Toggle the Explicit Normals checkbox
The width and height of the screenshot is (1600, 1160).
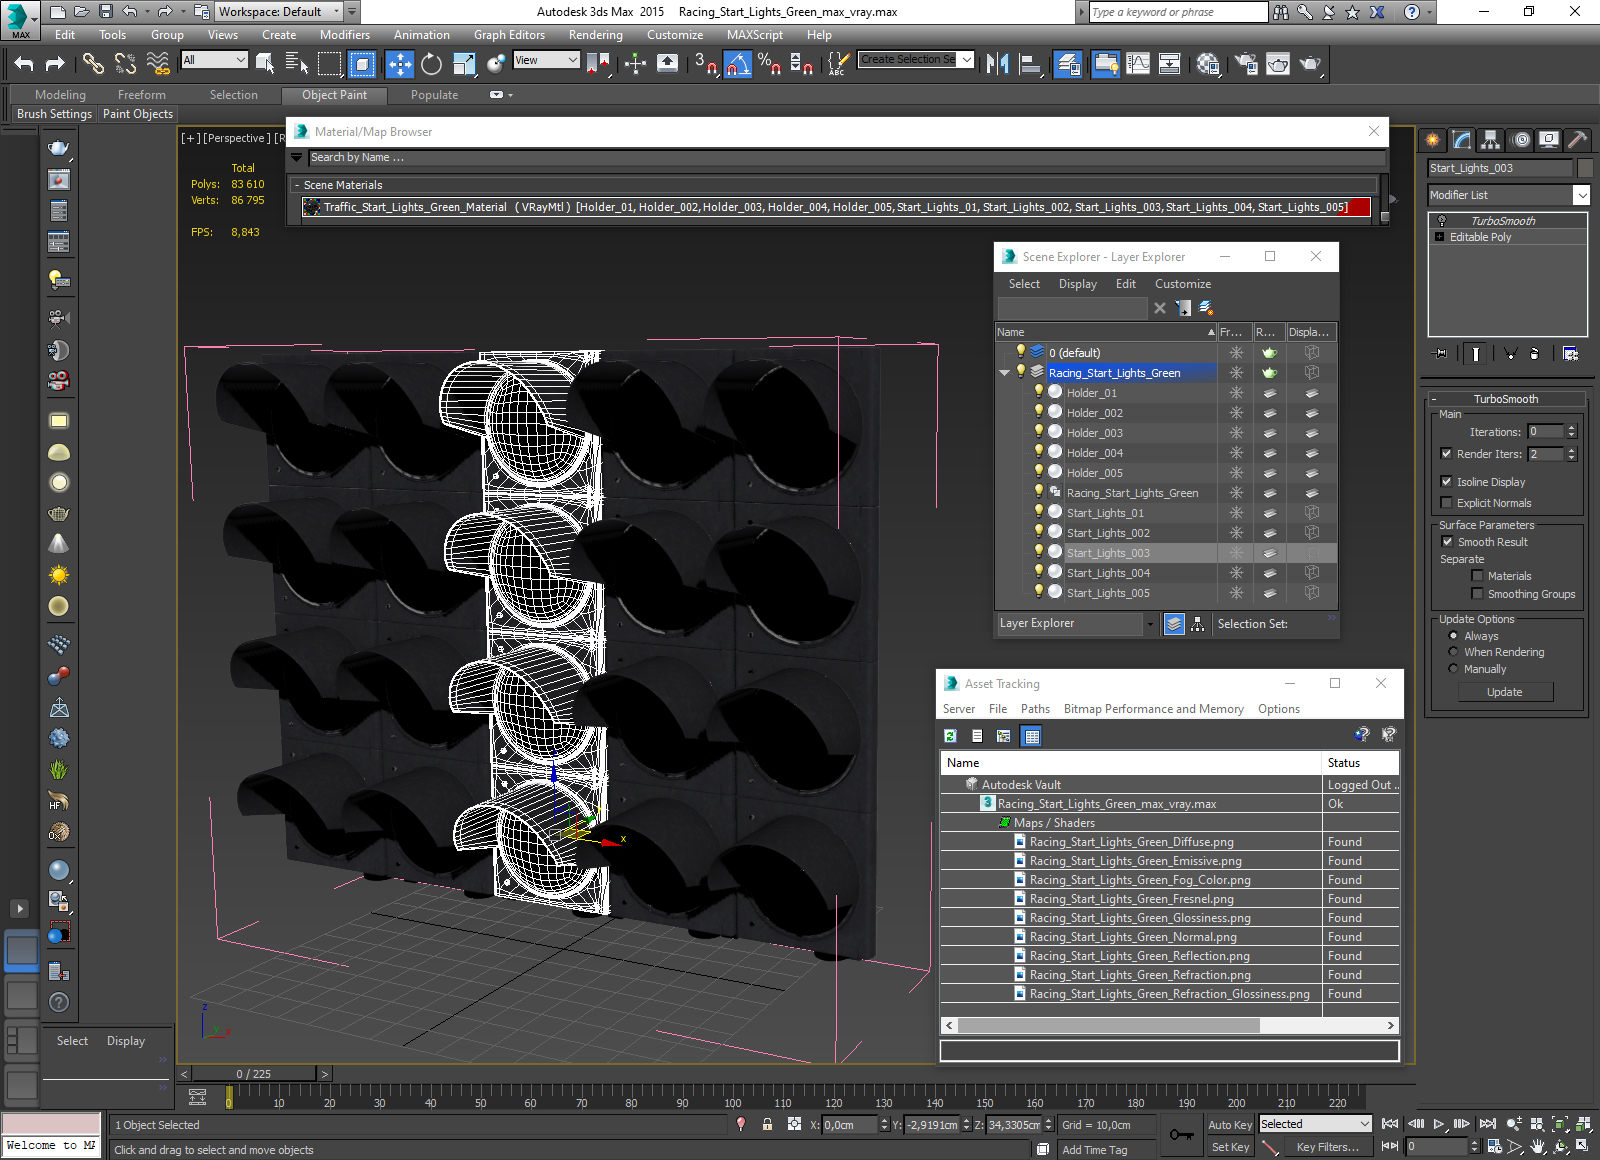[1446, 503]
